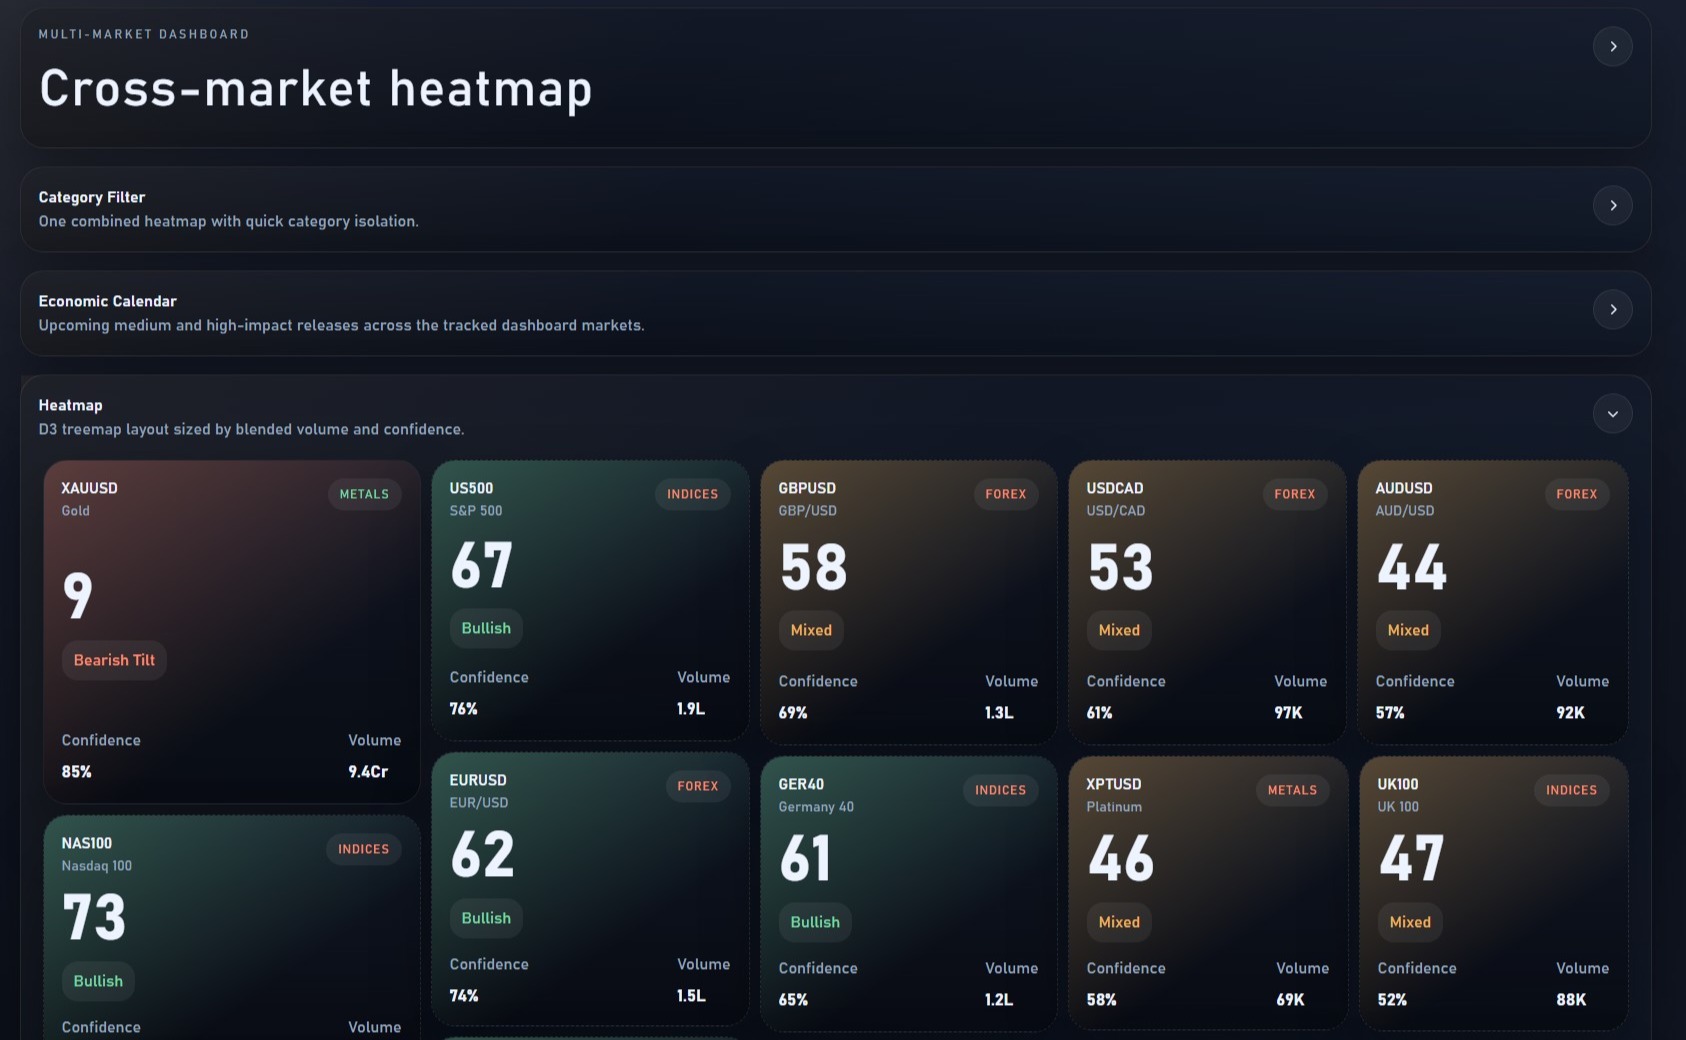The height and width of the screenshot is (1040, 1686).
Task: Click the Bearish Tilt badge on XAUUSD
Action: (x=114, y=660)
